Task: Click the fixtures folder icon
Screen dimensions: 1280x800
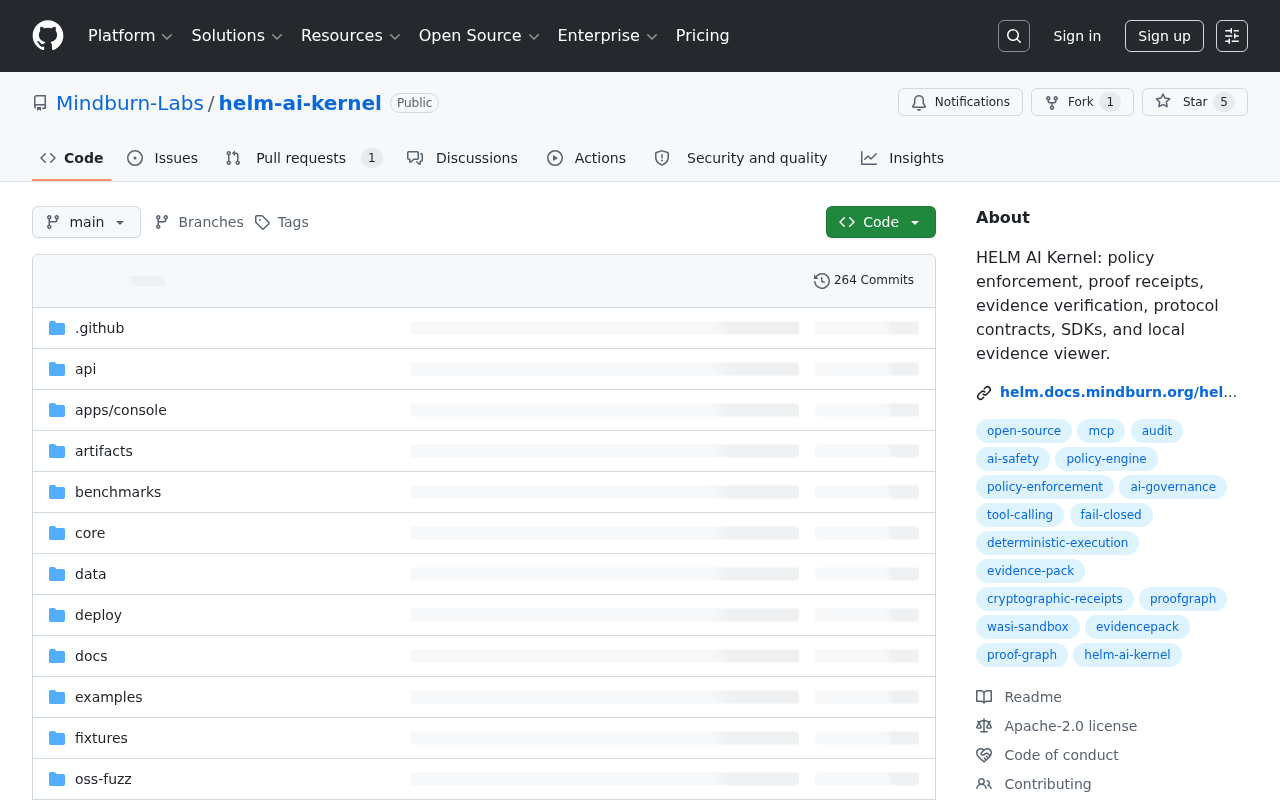Action: click(x=57, y=738)
